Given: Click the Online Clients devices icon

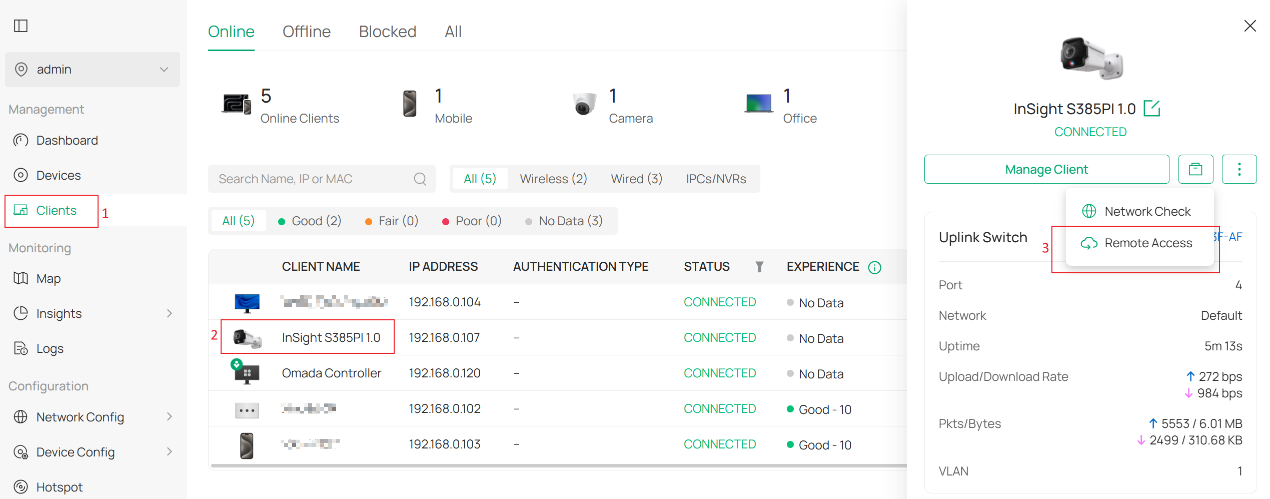Looking at the screenshot, I should click(x=236, y=104).
